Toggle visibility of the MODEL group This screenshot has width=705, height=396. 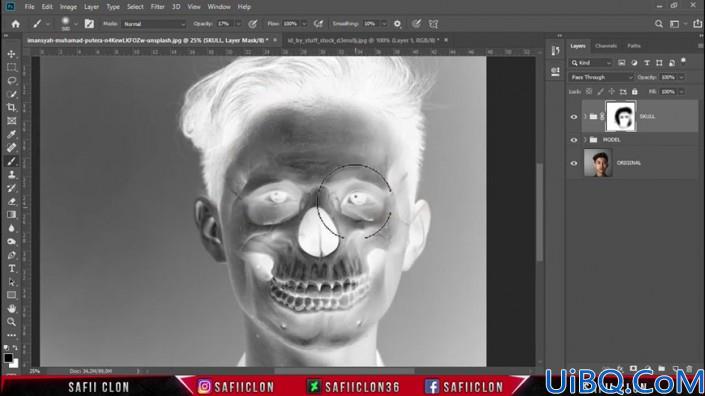coord(574,140)
